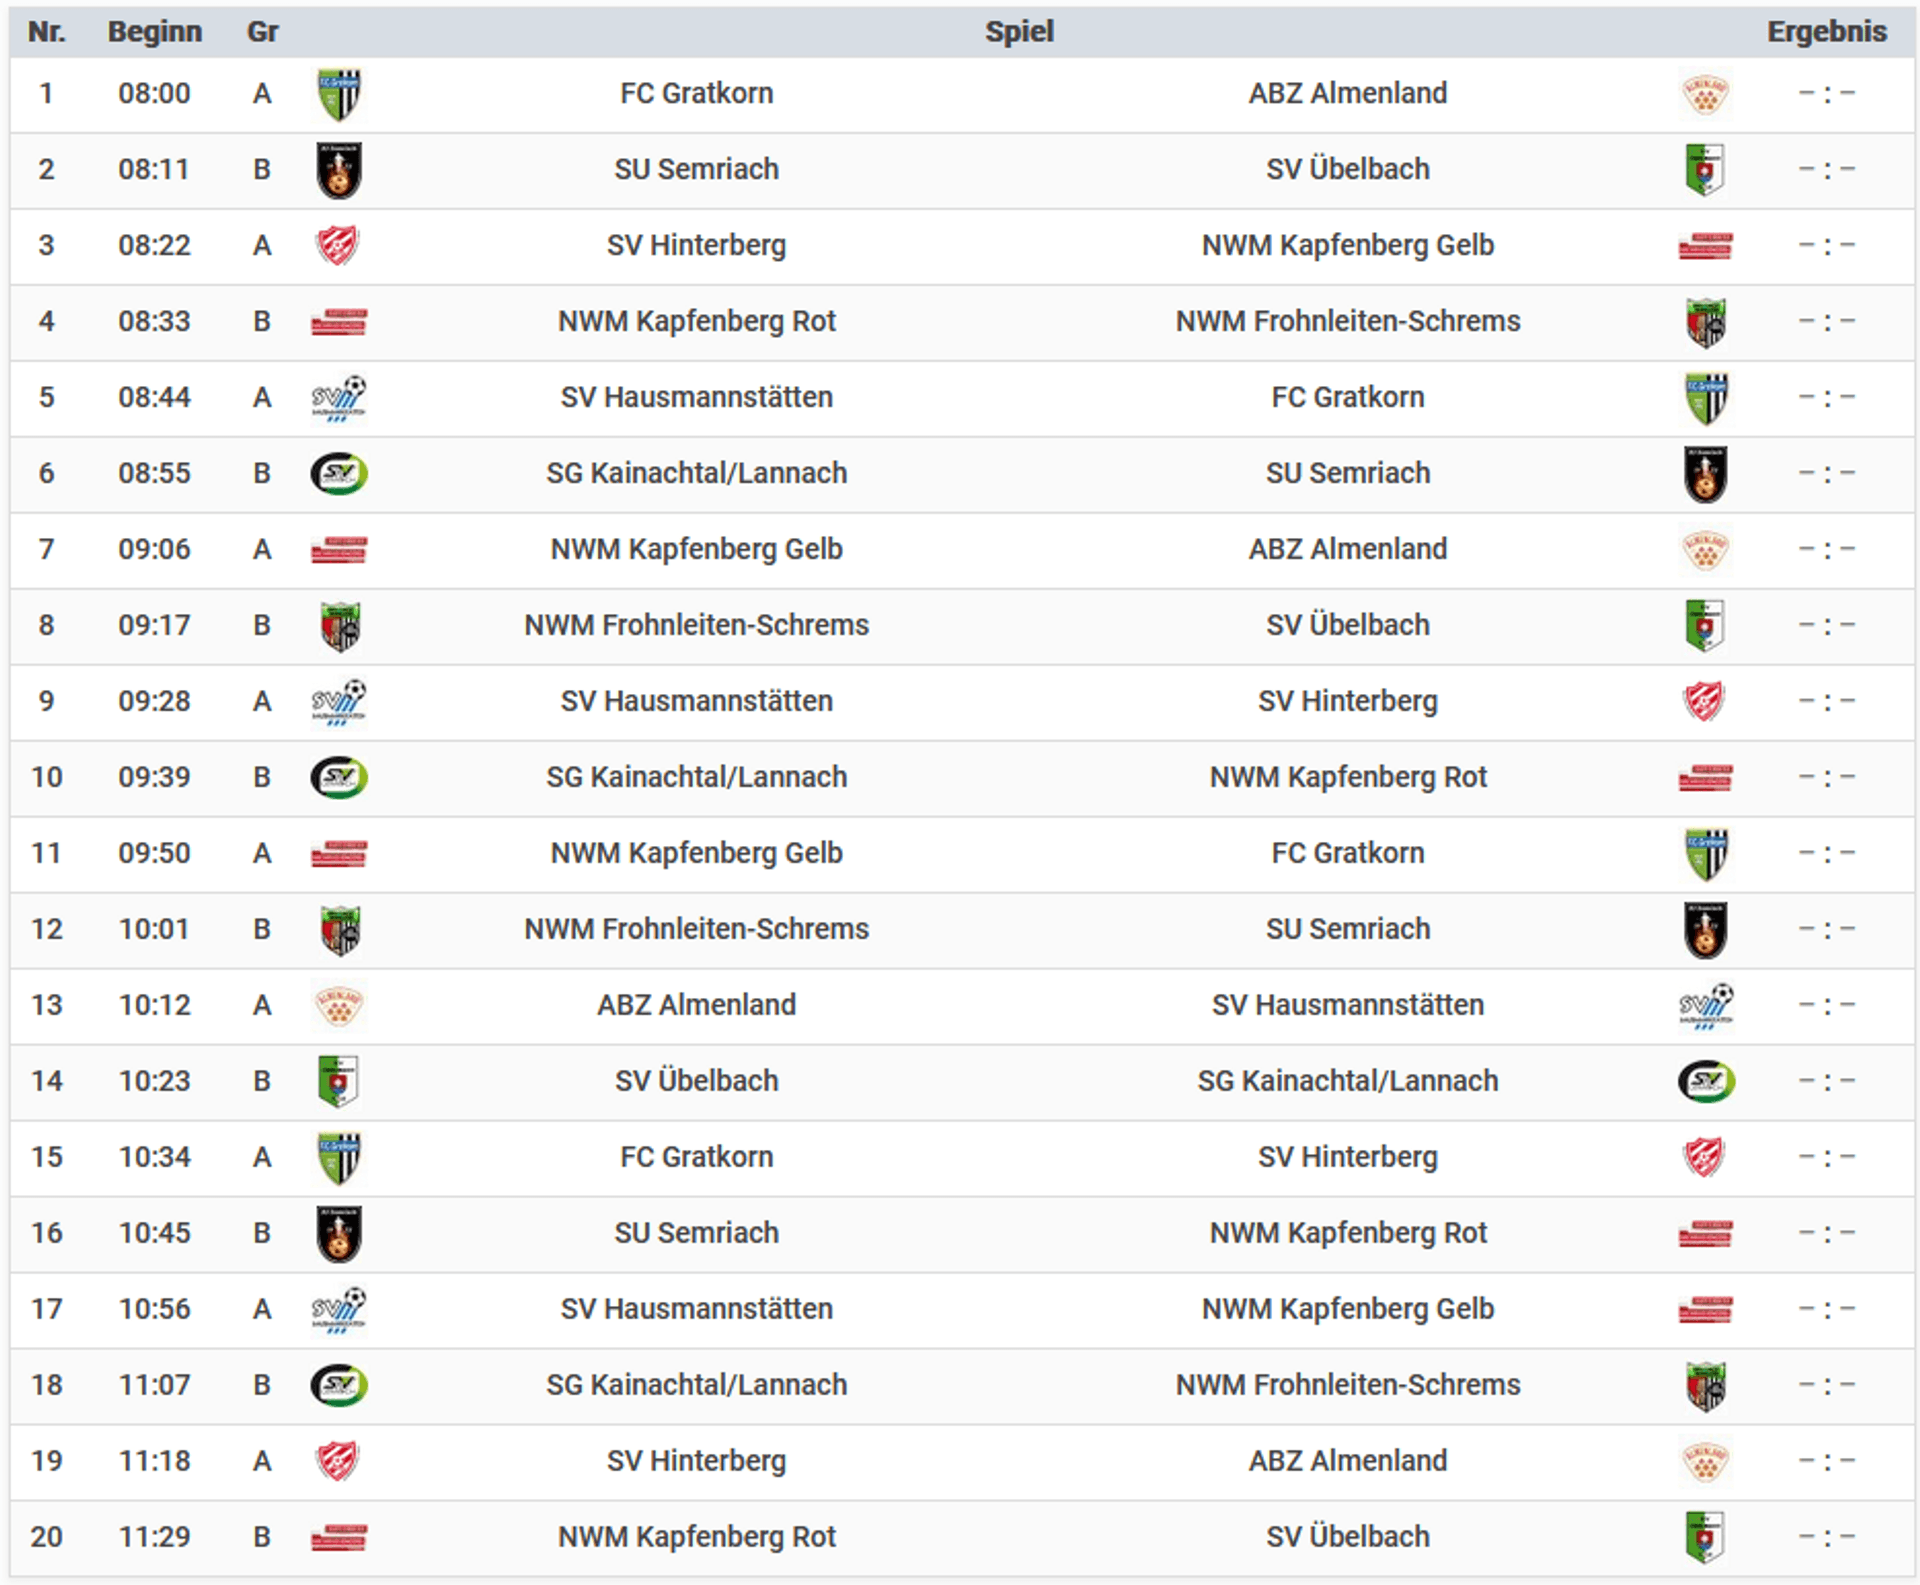Open NWM Kapfenberg Gelb team in match 7
The width and height of the screenshot is (1920, 1585).
[x=696, y=549]
